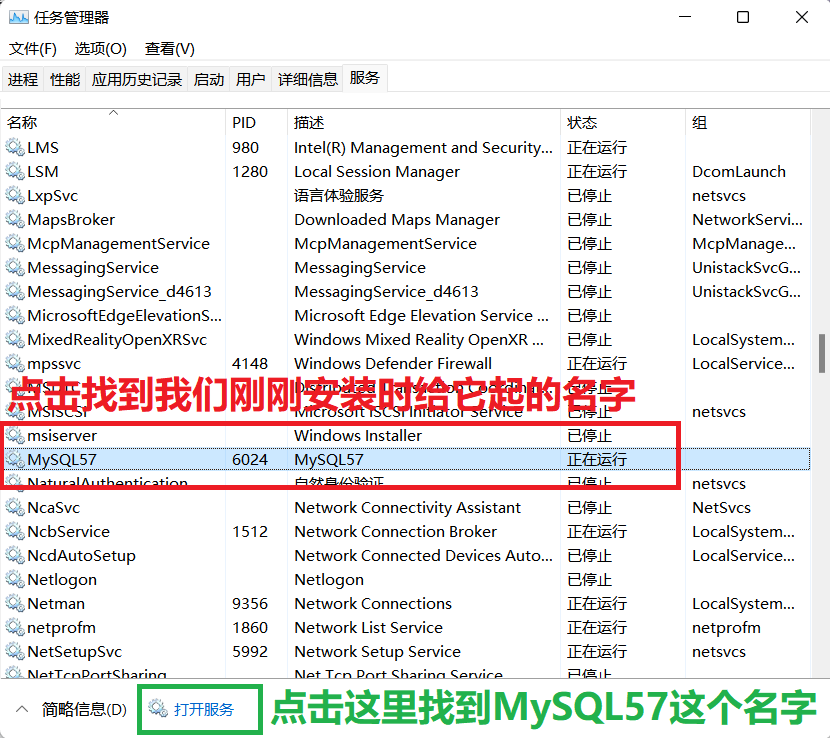Screen dimensions: 830x738
Task: Switch to the 用户 tab
Action: coord(250,79)
